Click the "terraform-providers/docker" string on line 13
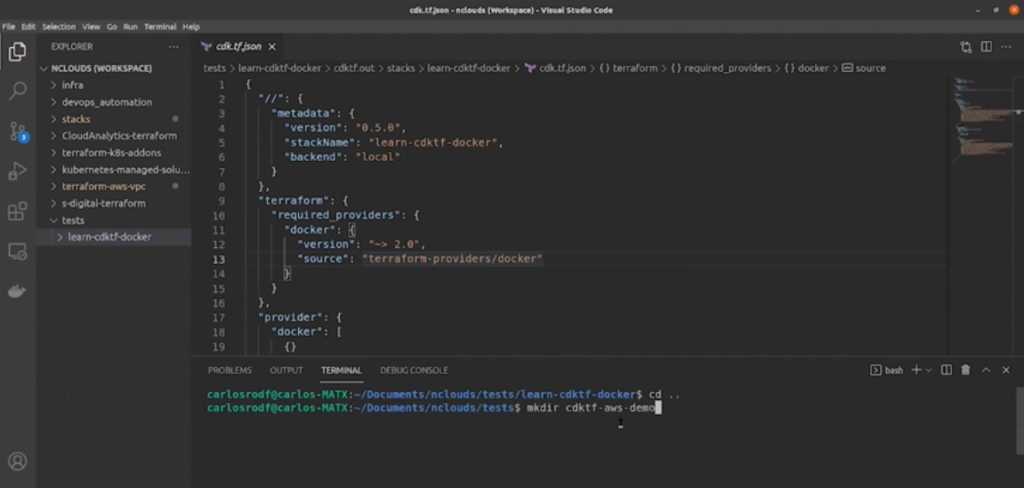The height and width of the screenshot is (488, 1024). click(453, 259)
